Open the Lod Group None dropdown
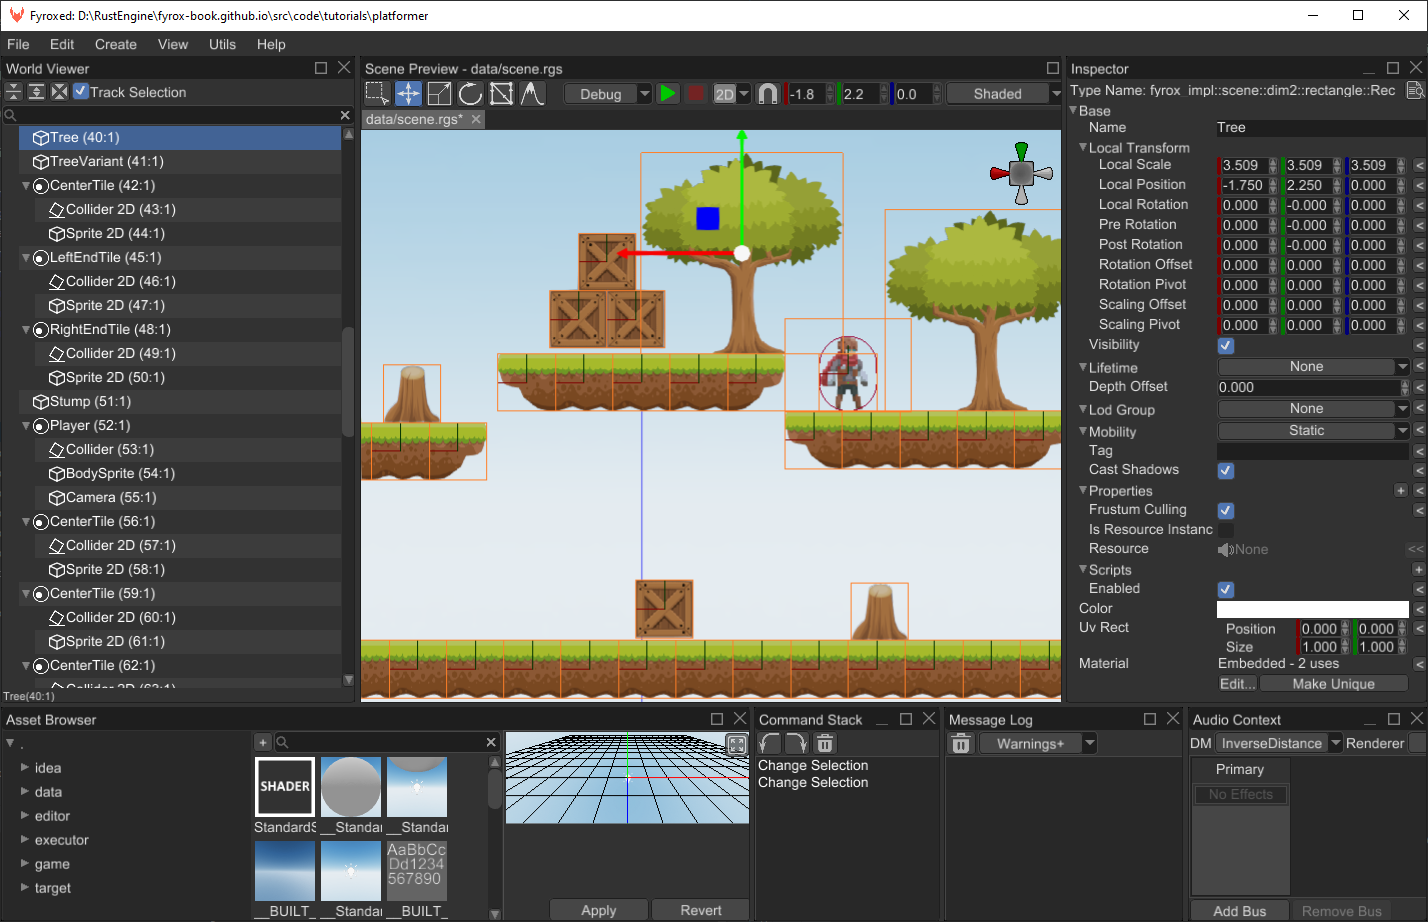Image resolution: width=1428 pixels, height=922 pixels. tap(1313, 409)
